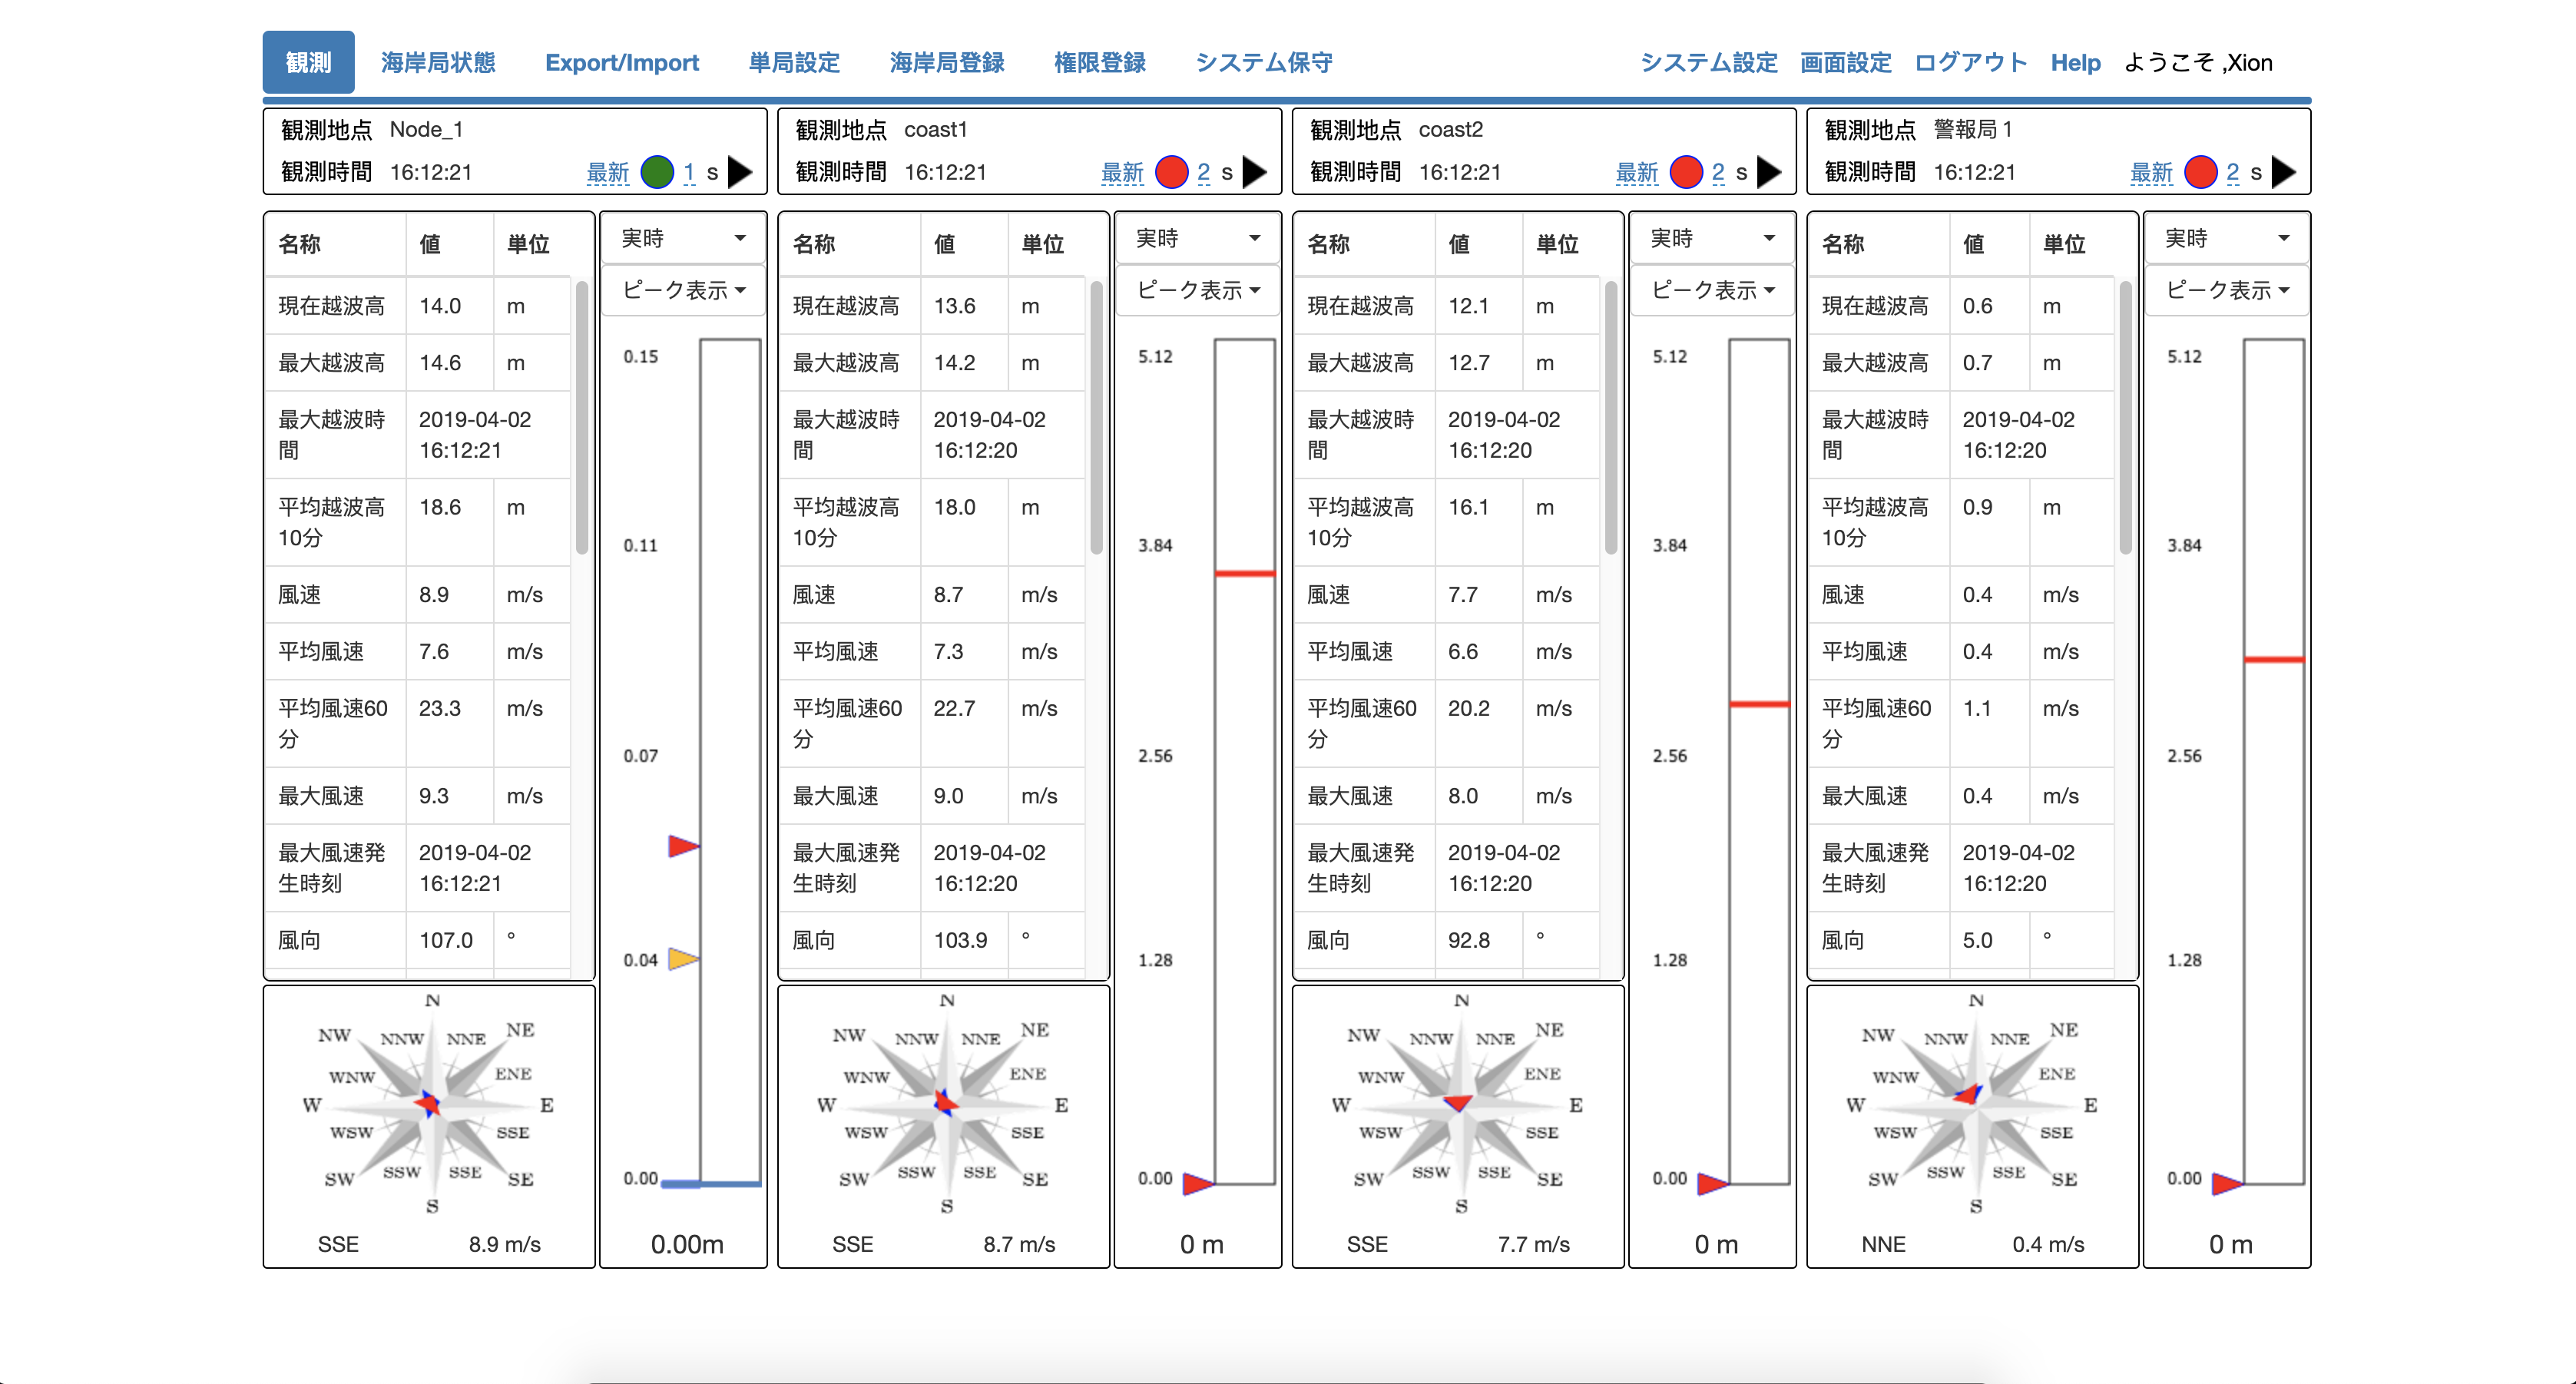
Task: Click the play arrow for coast1
Action: click(x=1254, y=172)
